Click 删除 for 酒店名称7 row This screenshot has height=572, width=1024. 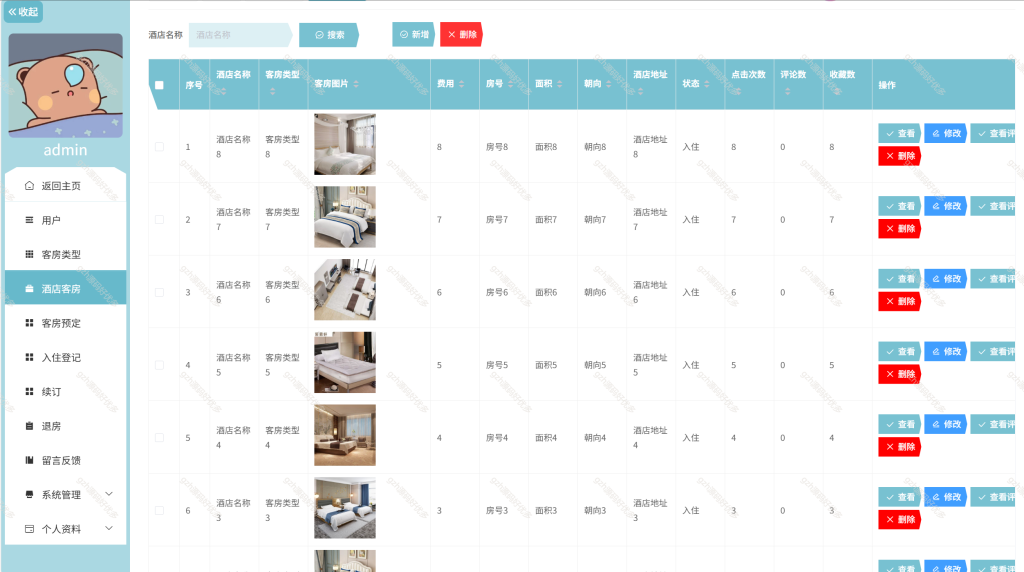(x=899, y=229)
